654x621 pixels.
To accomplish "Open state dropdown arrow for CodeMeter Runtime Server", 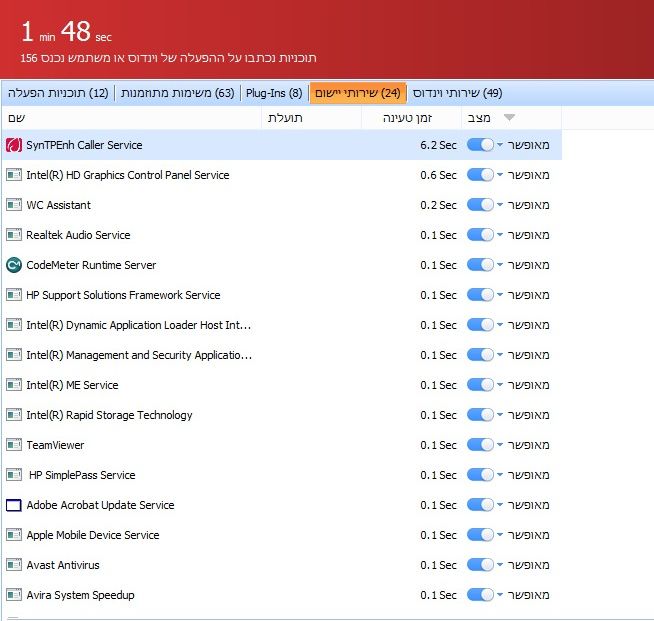I will (x=500, y=265).
